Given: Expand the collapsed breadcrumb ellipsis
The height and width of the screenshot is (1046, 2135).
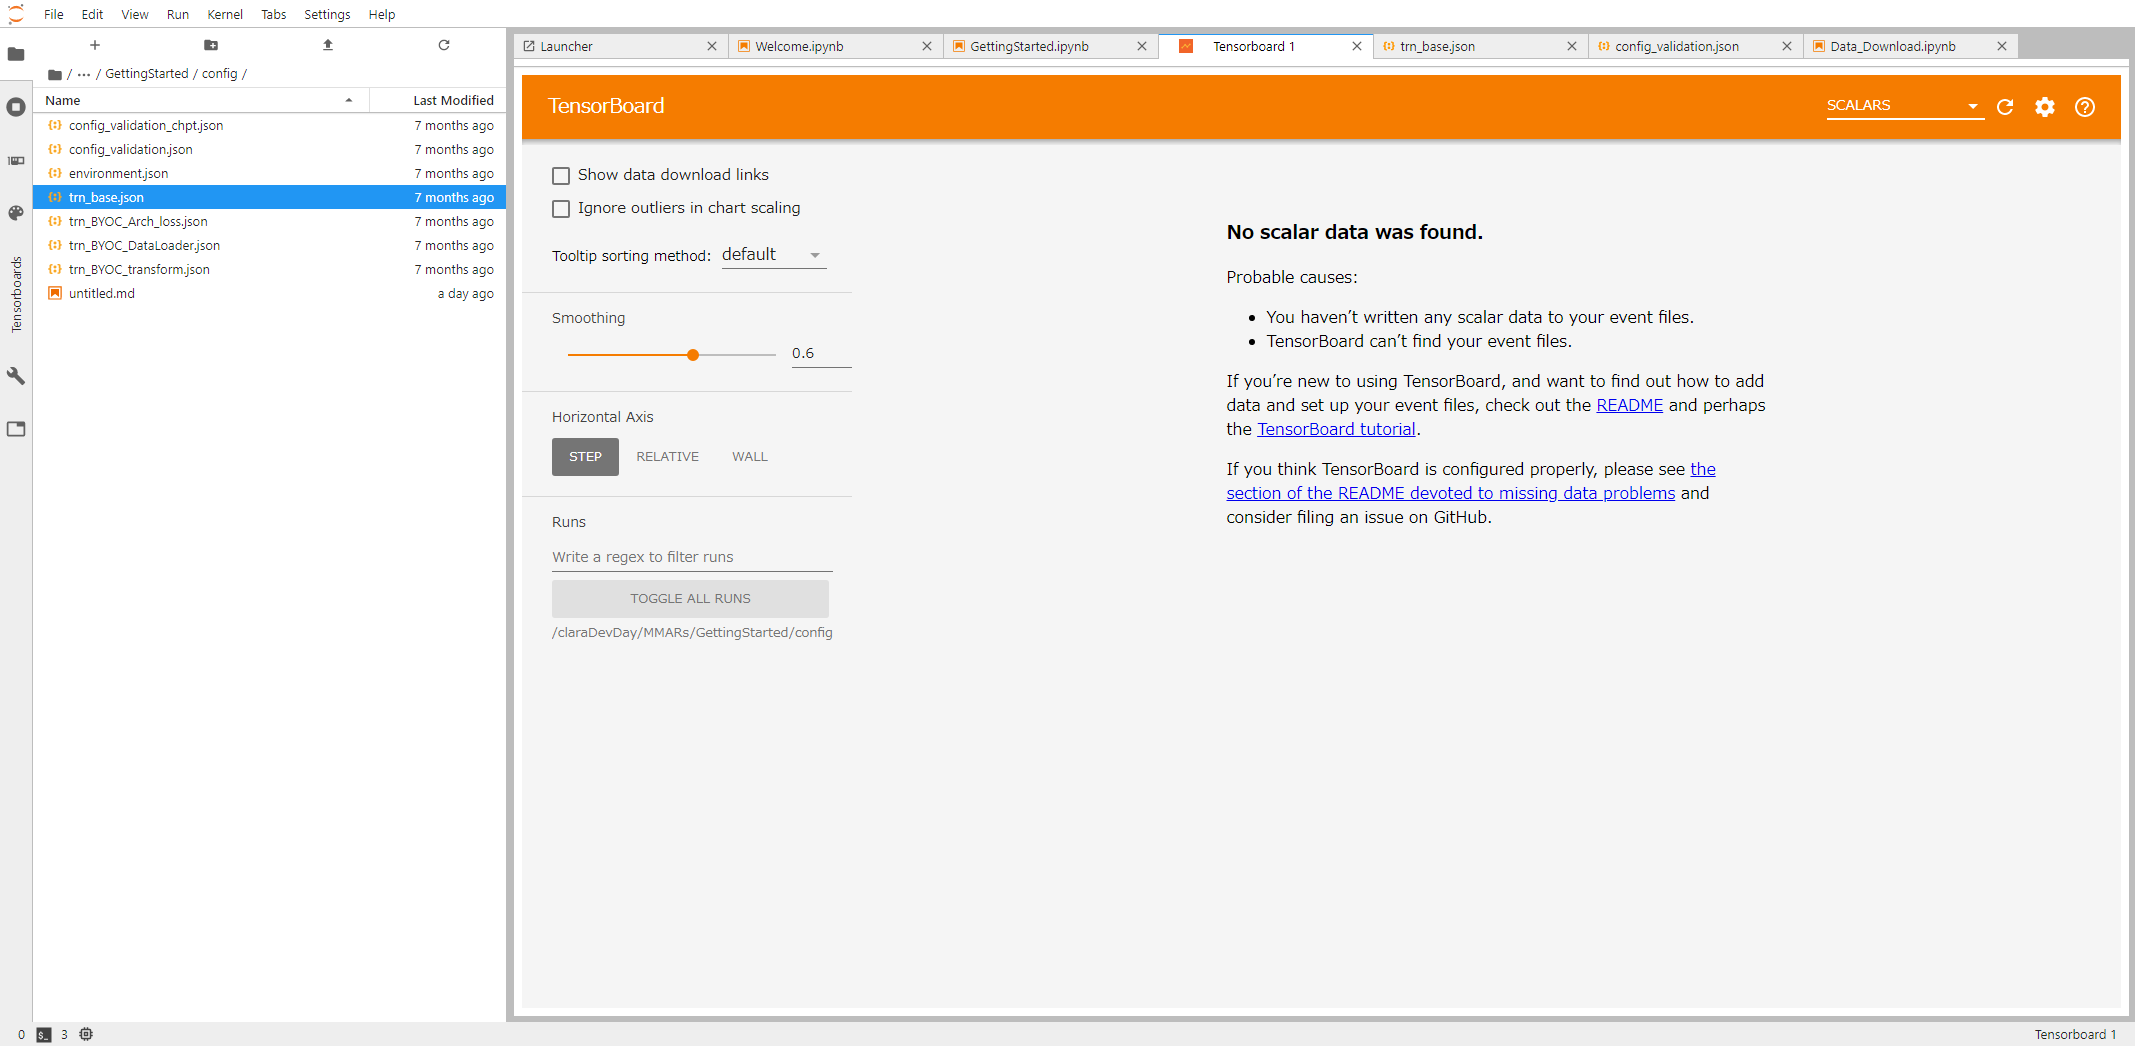Looking at the screenshot, I should click(84, 74).
